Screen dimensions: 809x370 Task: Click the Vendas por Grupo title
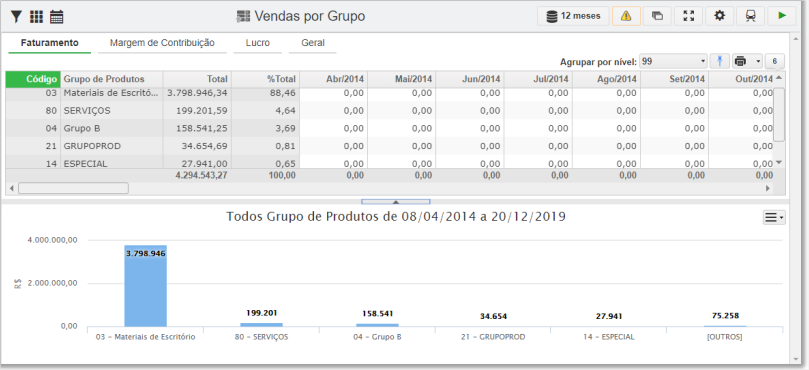point(310,17)
